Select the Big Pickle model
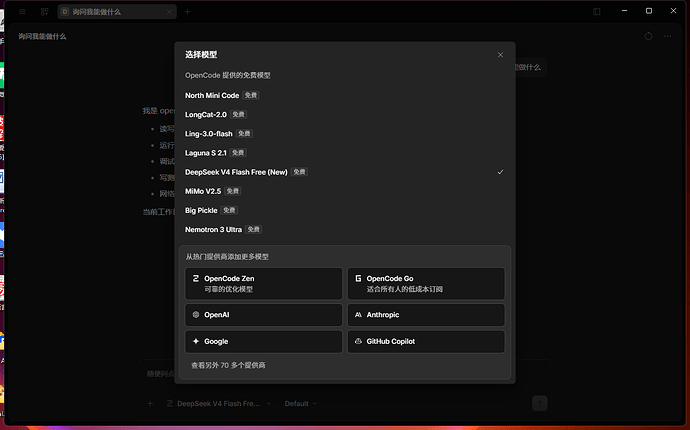This screenshot has width=690, height=430. coord(345,210)
